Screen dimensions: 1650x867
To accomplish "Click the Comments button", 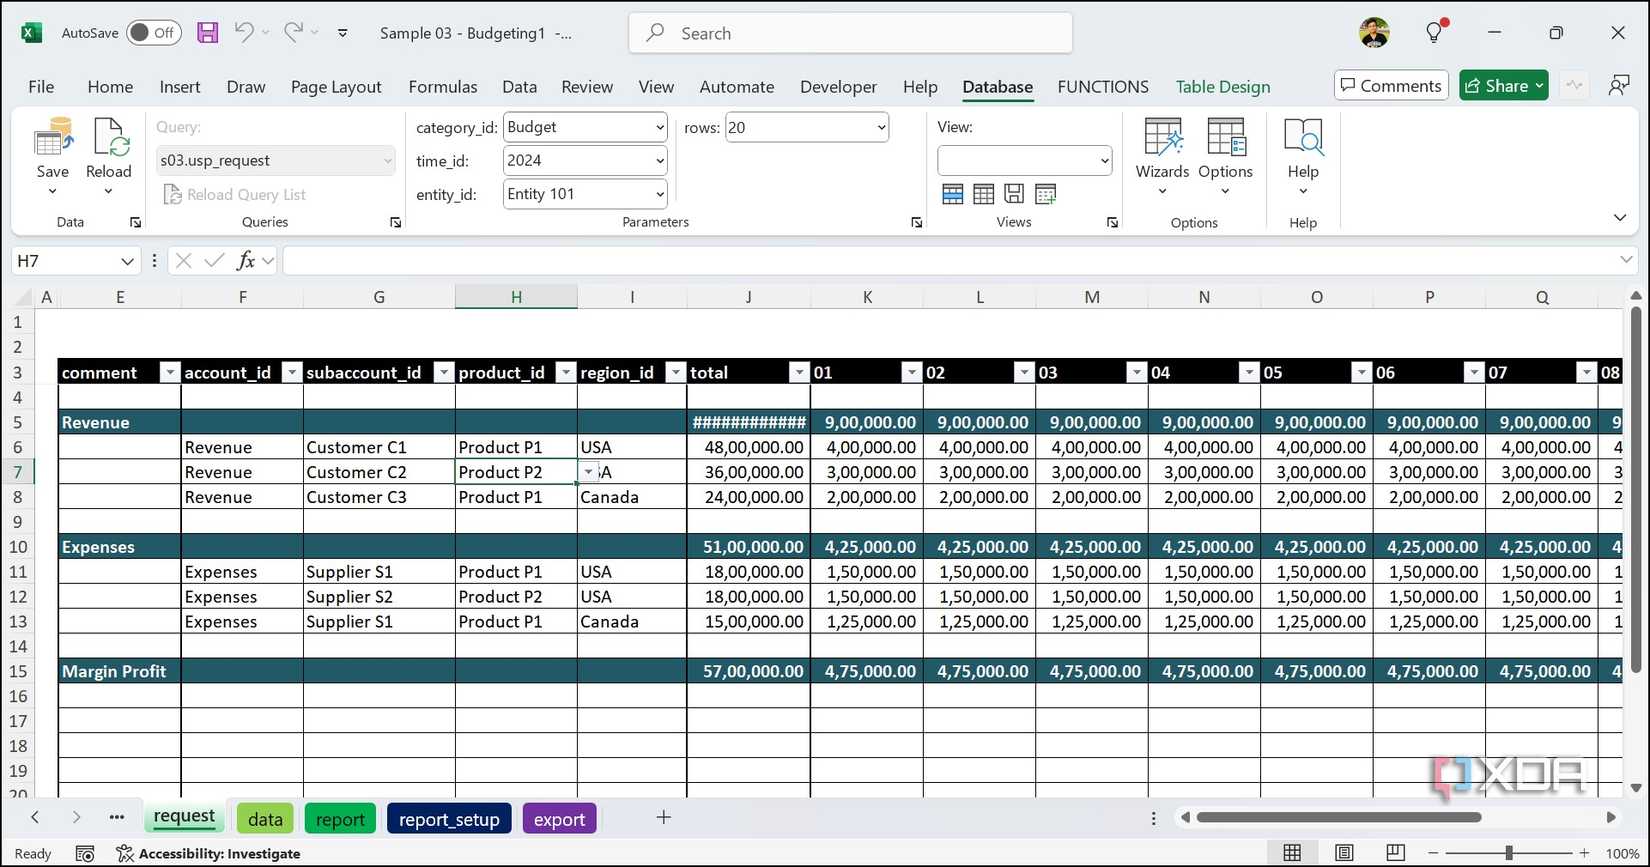I will pyautogui.click(x=1391, y=86).
